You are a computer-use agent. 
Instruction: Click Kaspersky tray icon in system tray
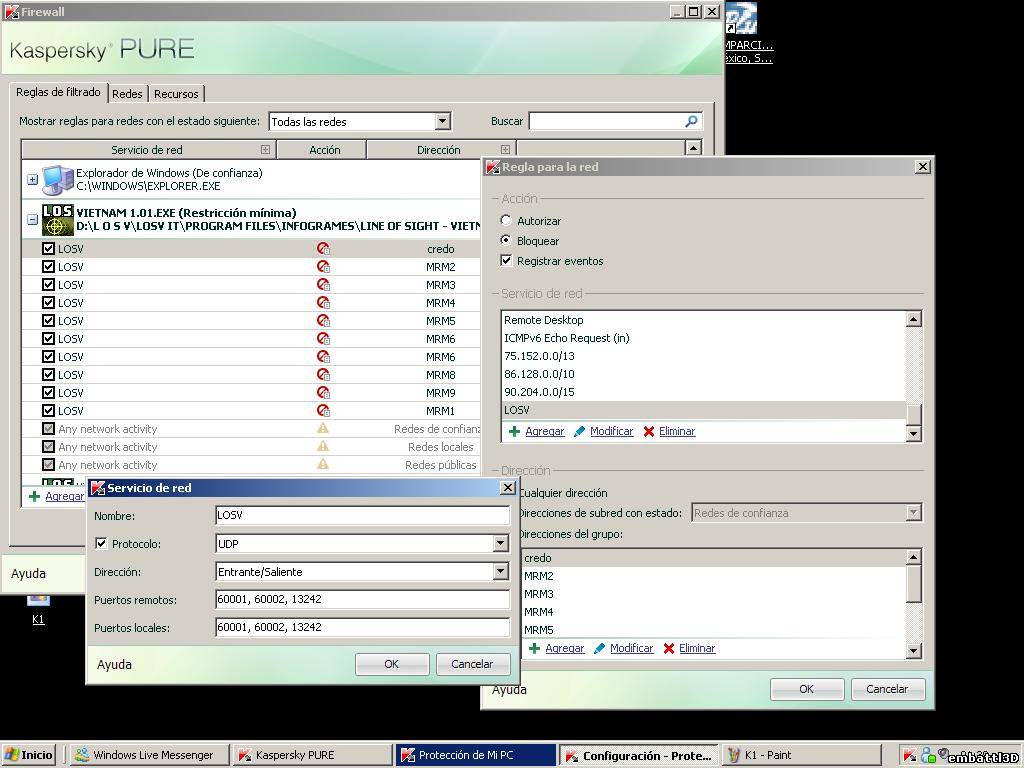[910, 755]
